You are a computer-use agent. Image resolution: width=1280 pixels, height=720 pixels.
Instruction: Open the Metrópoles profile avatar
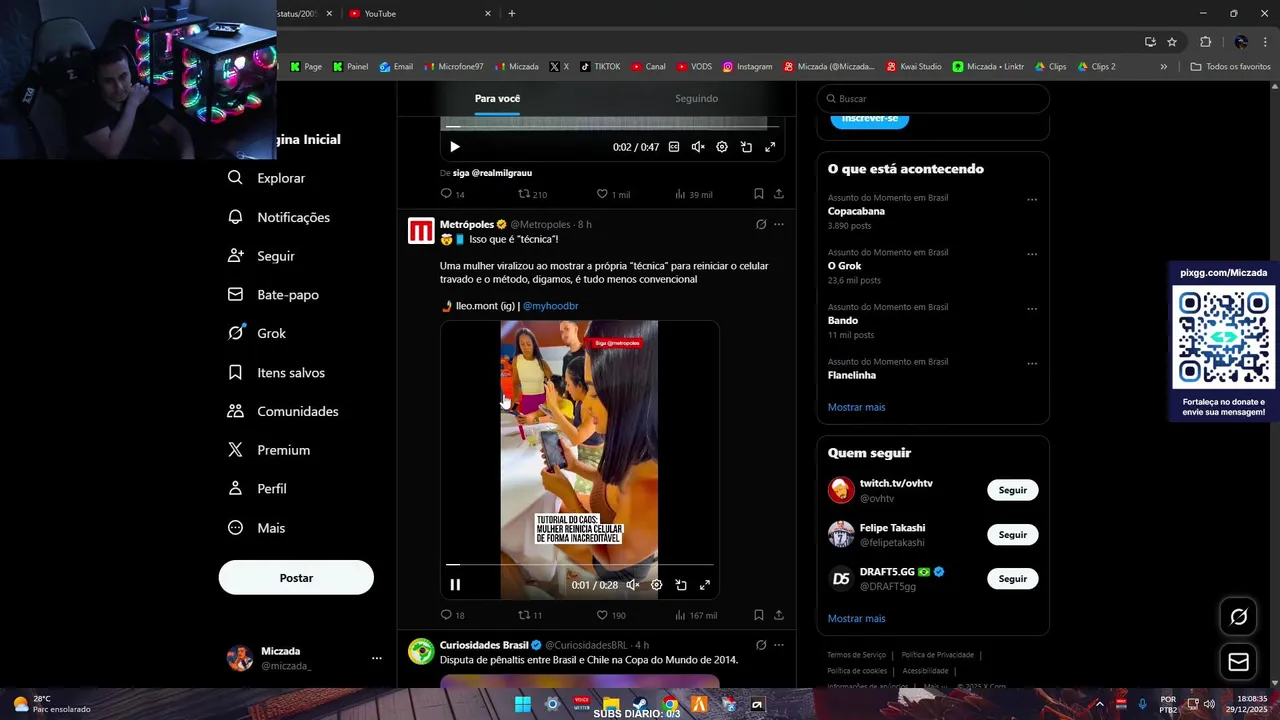coord(421,231)
